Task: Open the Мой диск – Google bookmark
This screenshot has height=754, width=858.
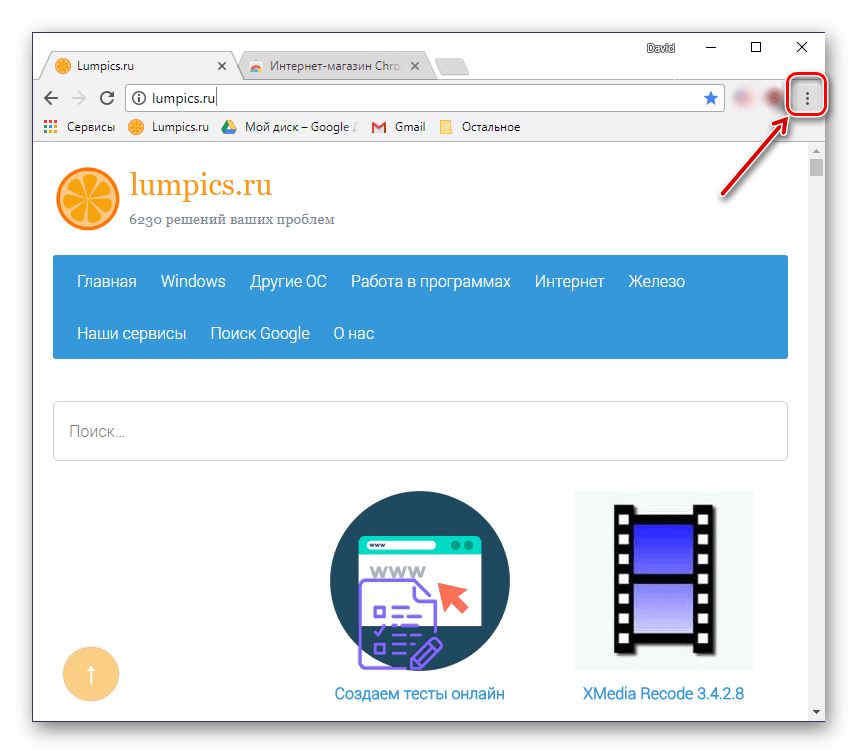Action: 289,127
